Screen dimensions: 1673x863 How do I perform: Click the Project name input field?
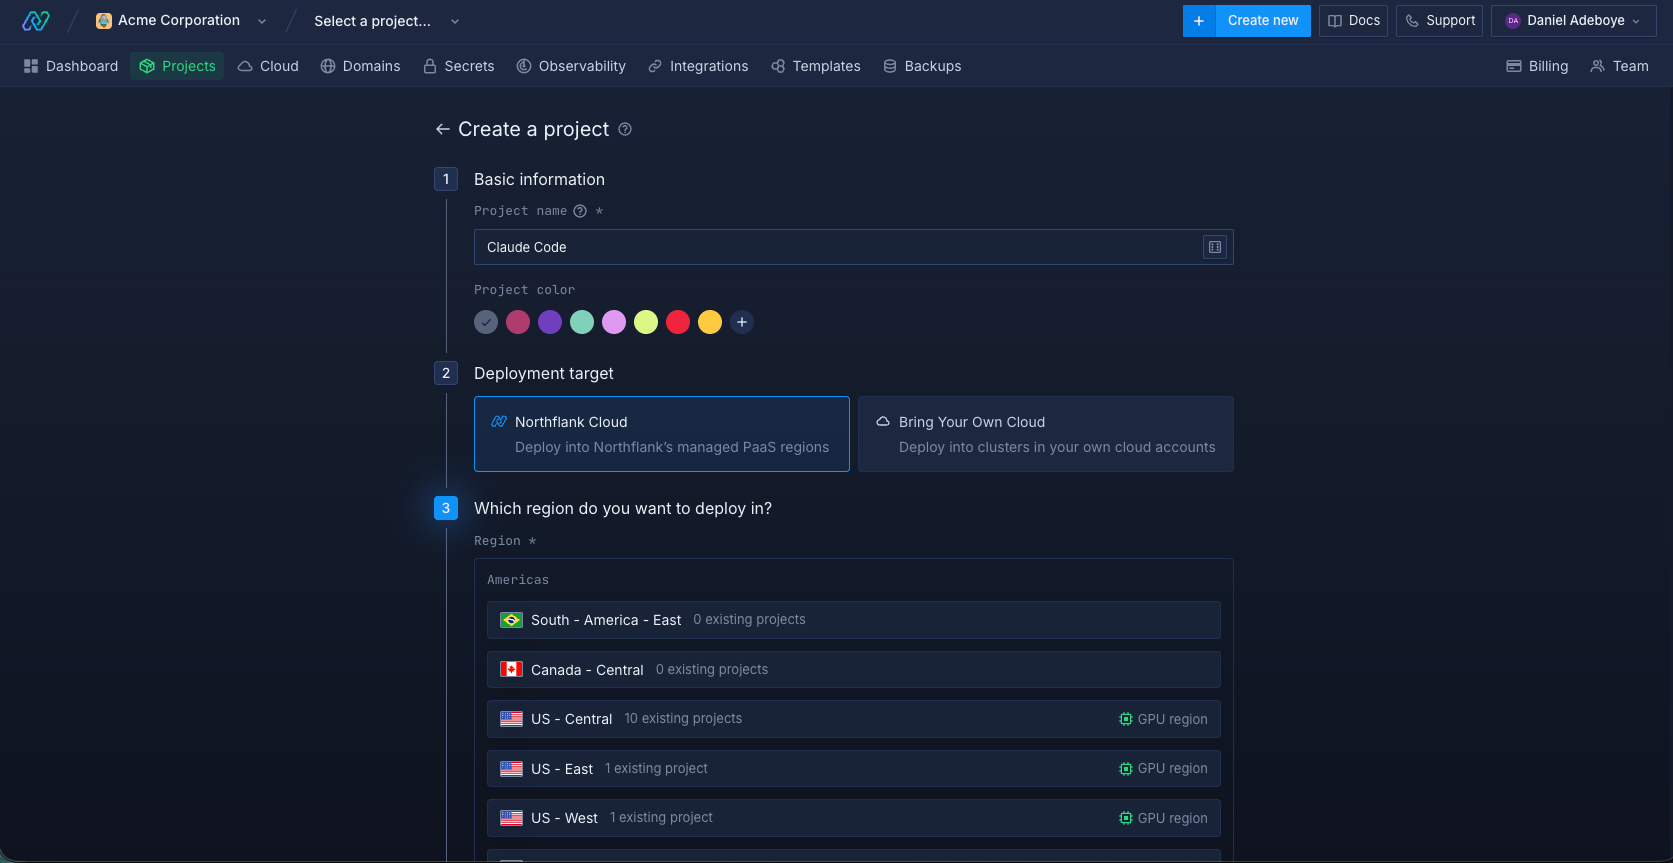(854, 247)
